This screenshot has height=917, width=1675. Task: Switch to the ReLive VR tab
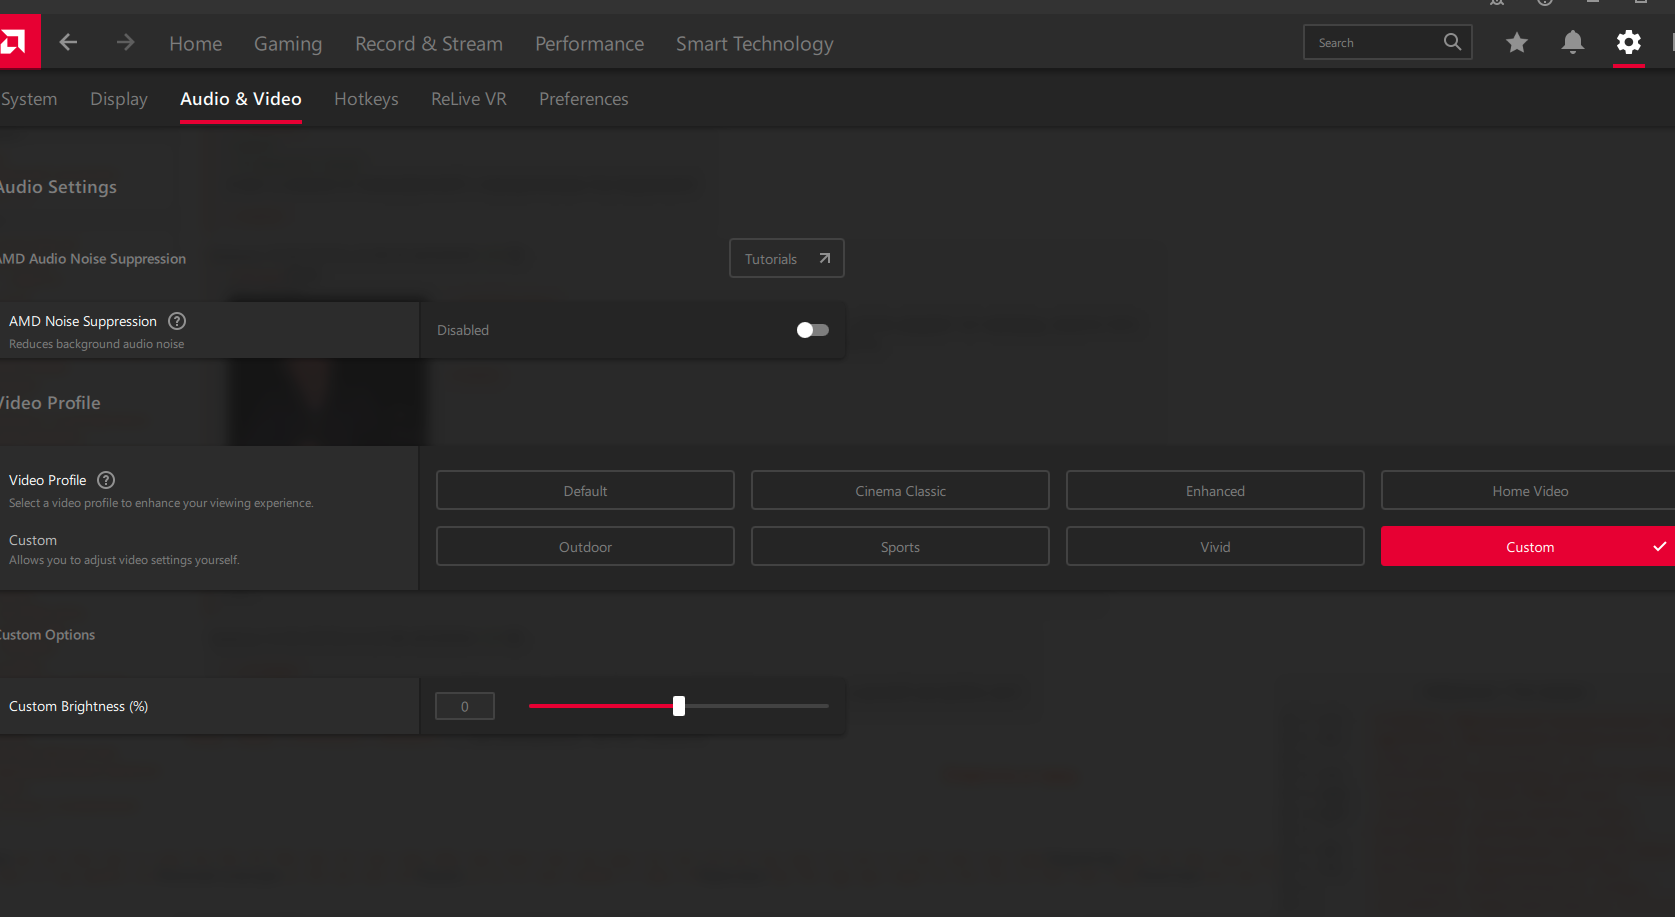469,99
